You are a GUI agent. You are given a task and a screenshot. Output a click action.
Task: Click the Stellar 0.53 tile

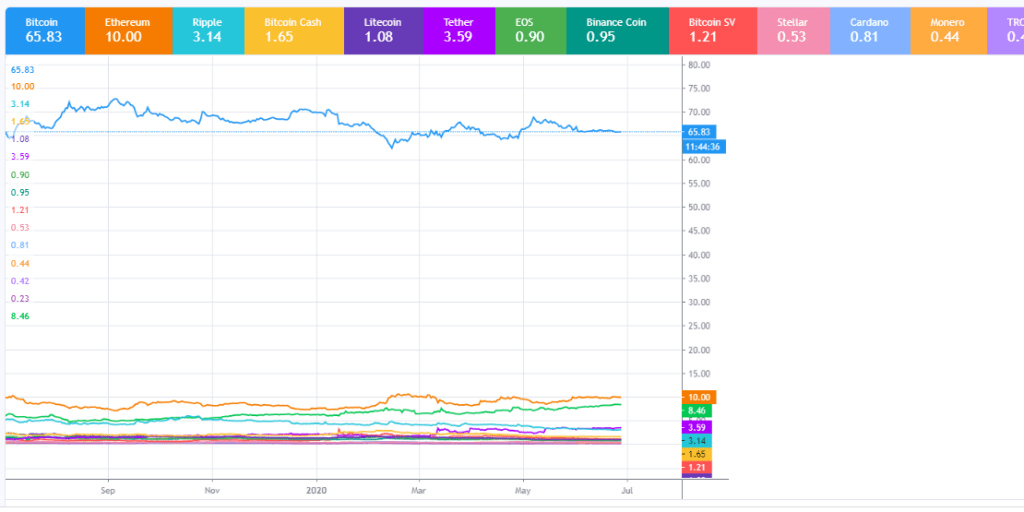tap(793, 31)
